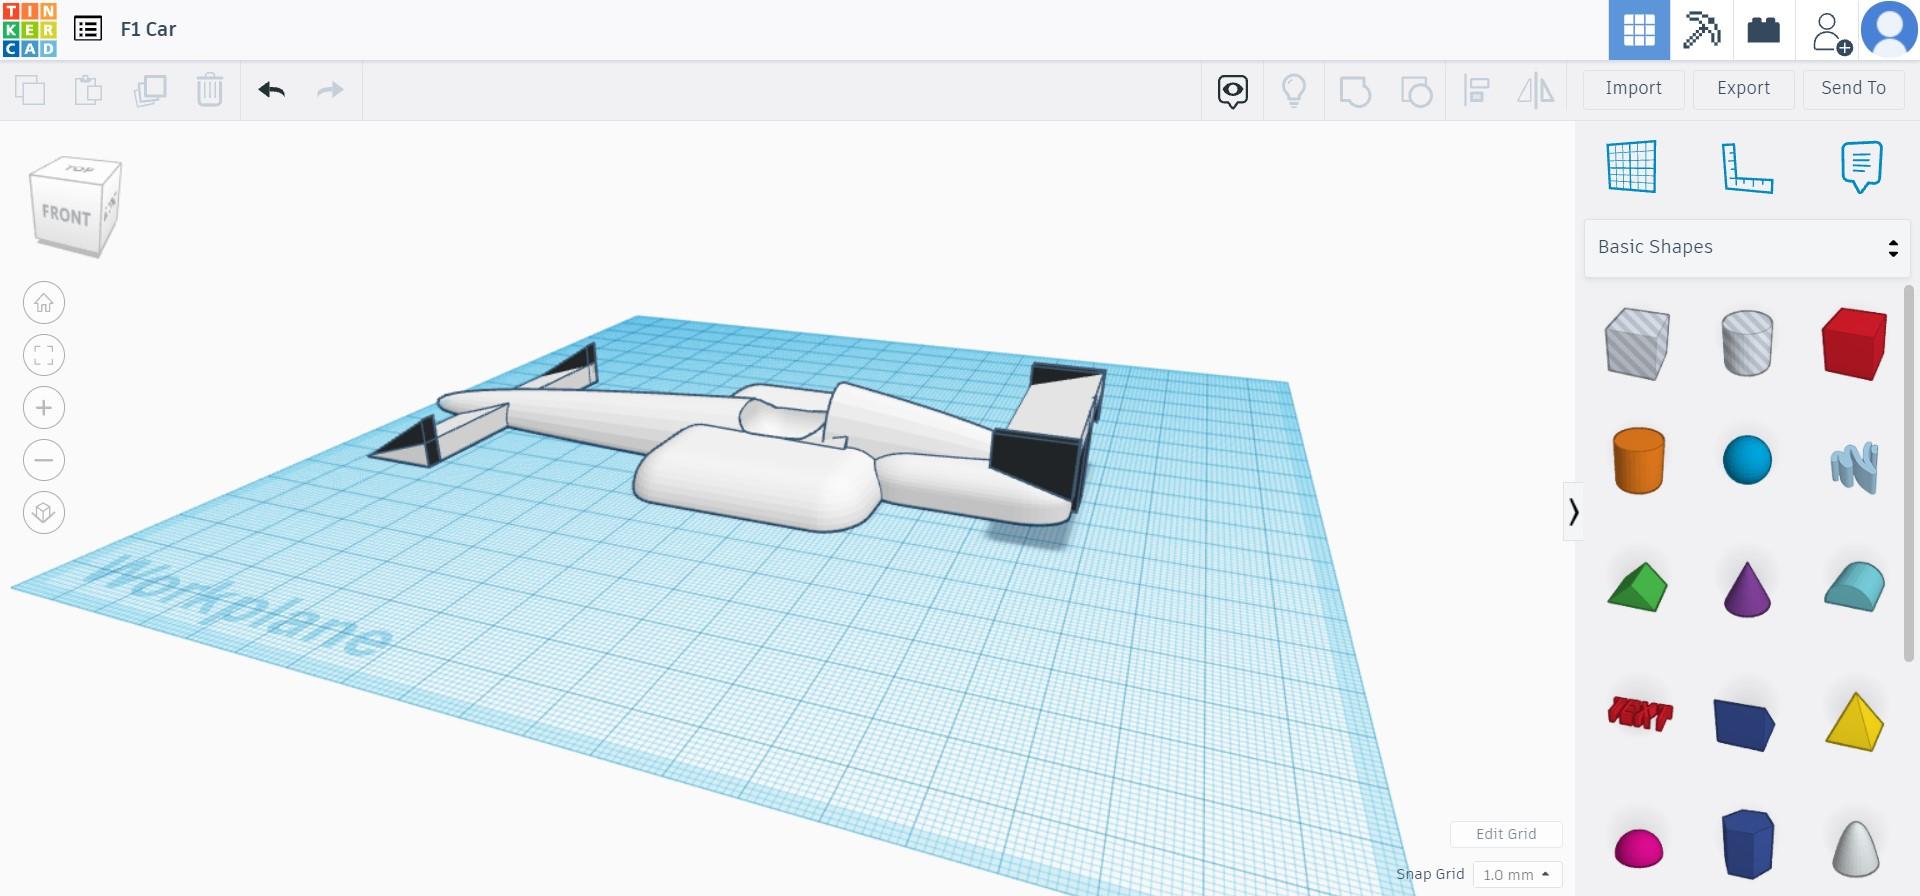Viewport: 1920px width, 896px height.
Task: Click the Tinkercad logo
Action: 30,30
